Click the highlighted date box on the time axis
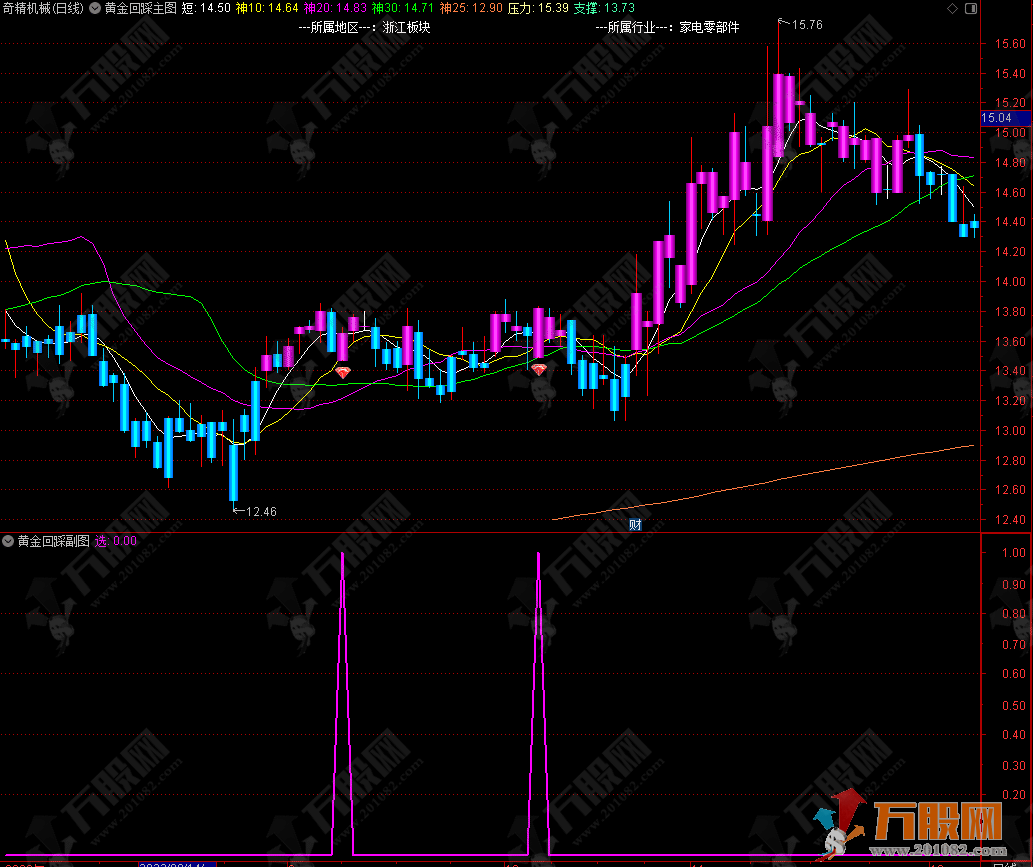The width and height of the screenshot is (1033, 867). tap(177, 864)
